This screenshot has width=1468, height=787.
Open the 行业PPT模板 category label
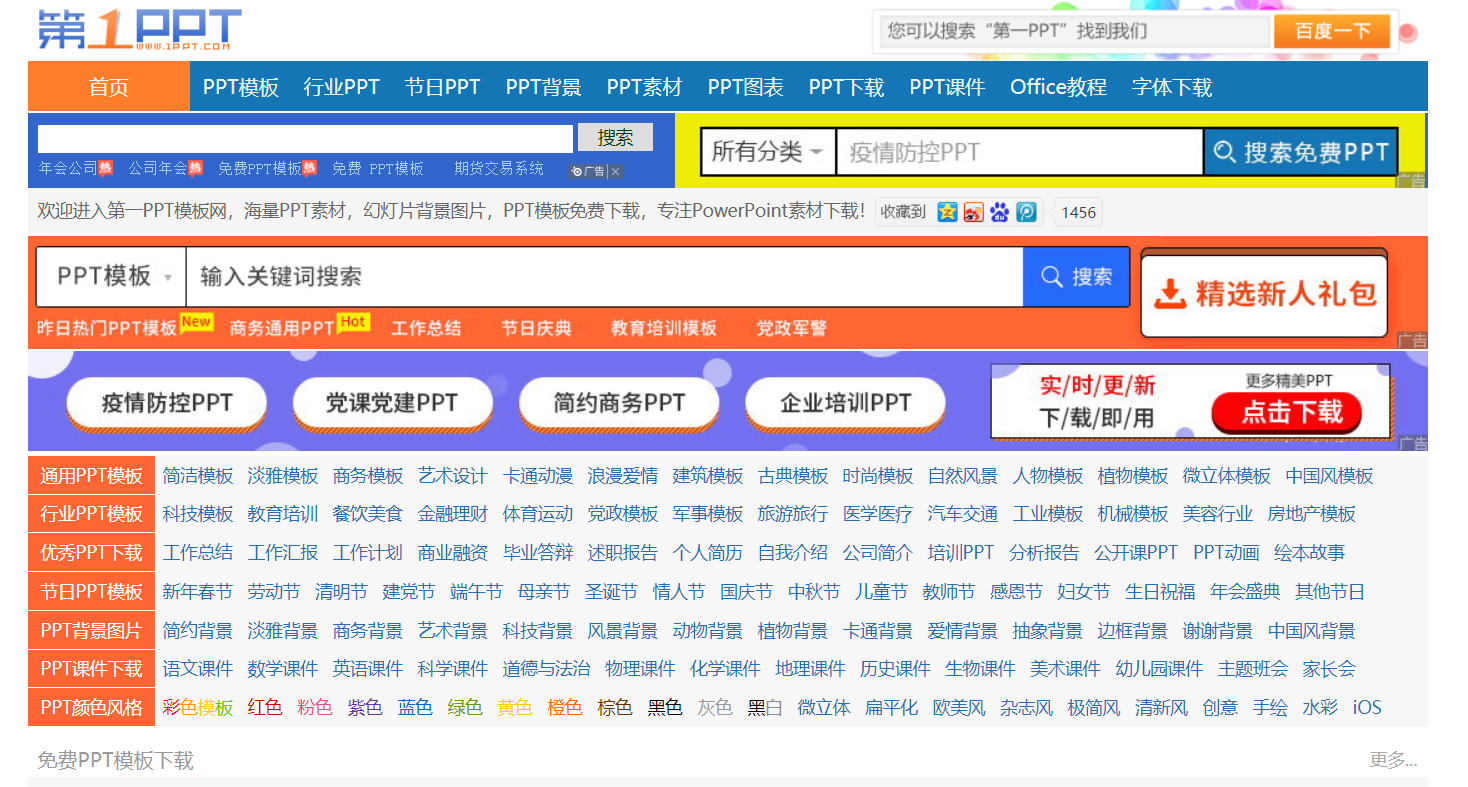[x=92, y=514]
